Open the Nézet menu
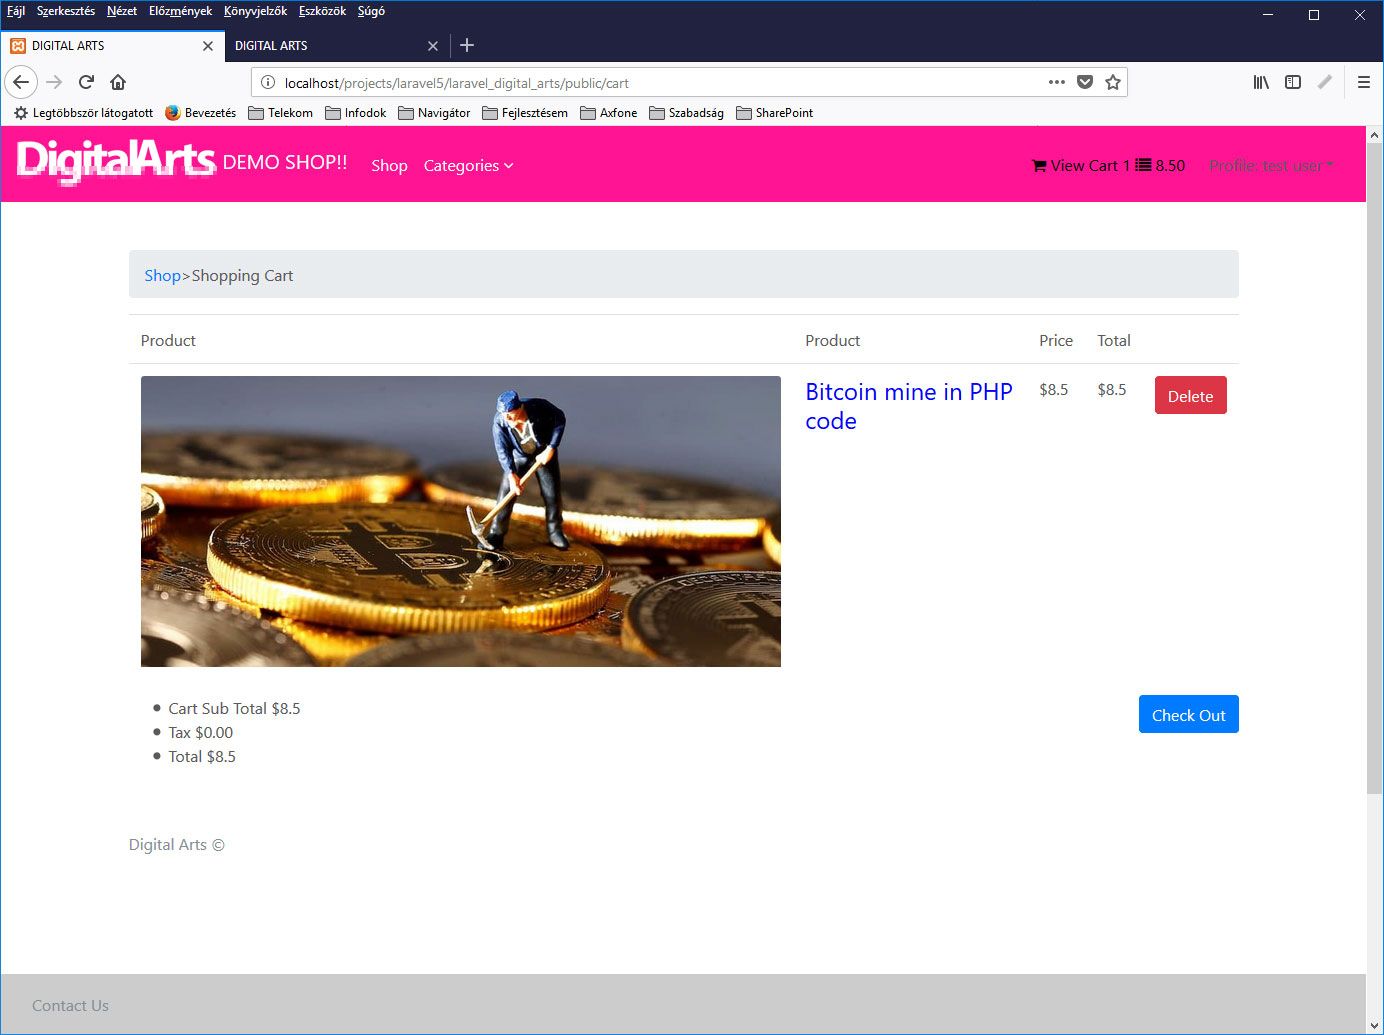1384x1035 pixels. [x=122, y=11]
